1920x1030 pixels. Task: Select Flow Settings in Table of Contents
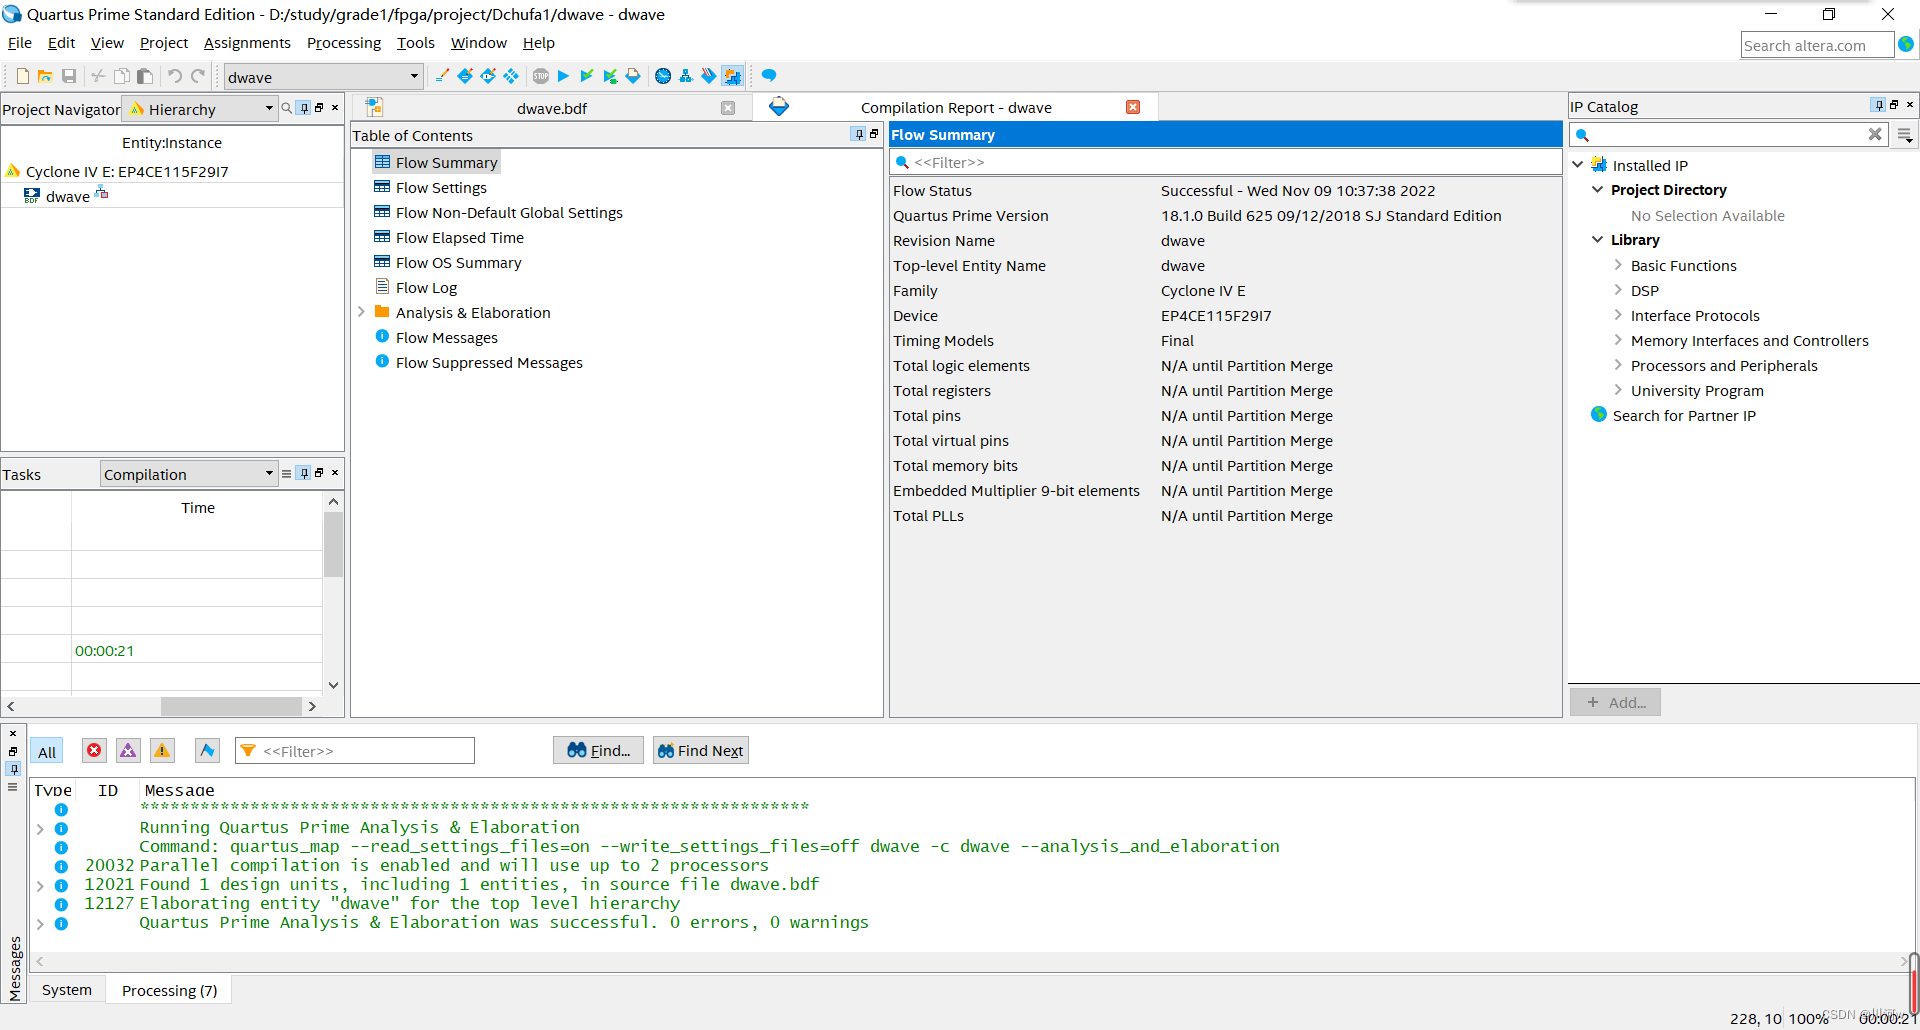(441, 187)
